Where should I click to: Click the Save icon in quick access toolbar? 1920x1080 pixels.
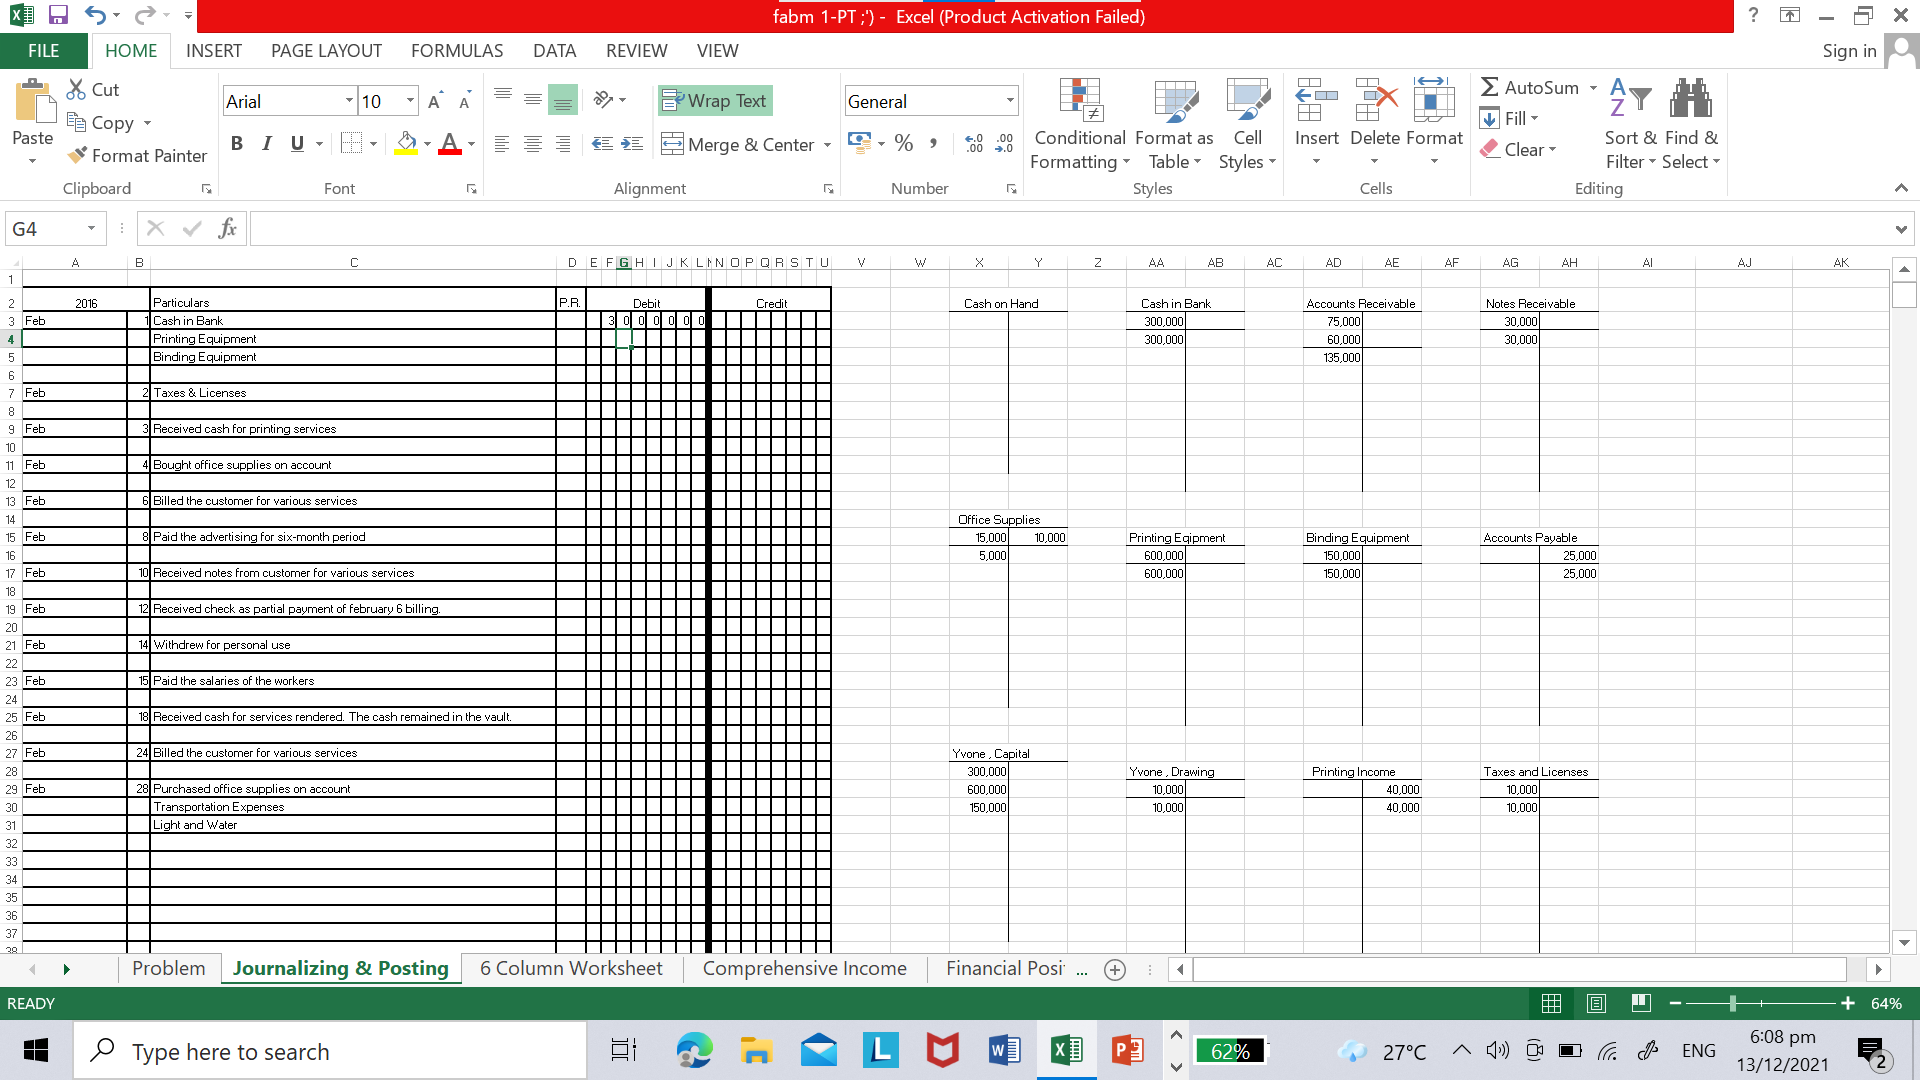(x=58, y=16)
